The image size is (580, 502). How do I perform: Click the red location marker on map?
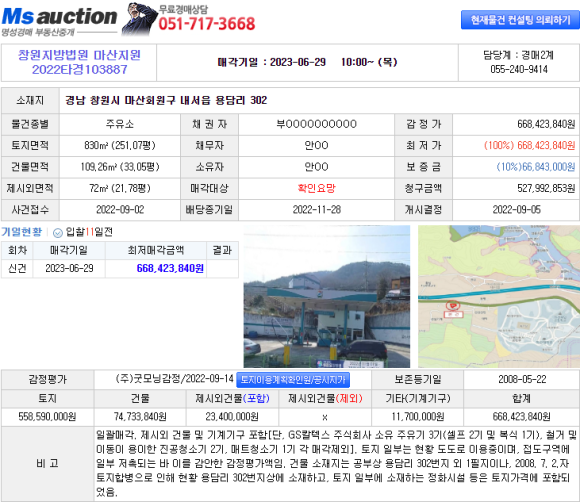point(453,306)
